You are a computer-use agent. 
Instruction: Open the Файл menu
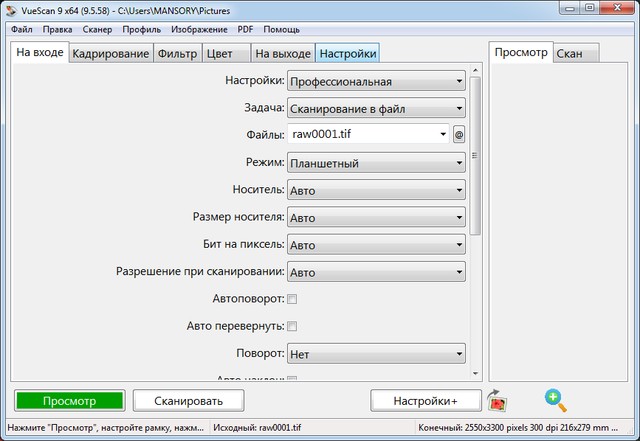(22, 29)
